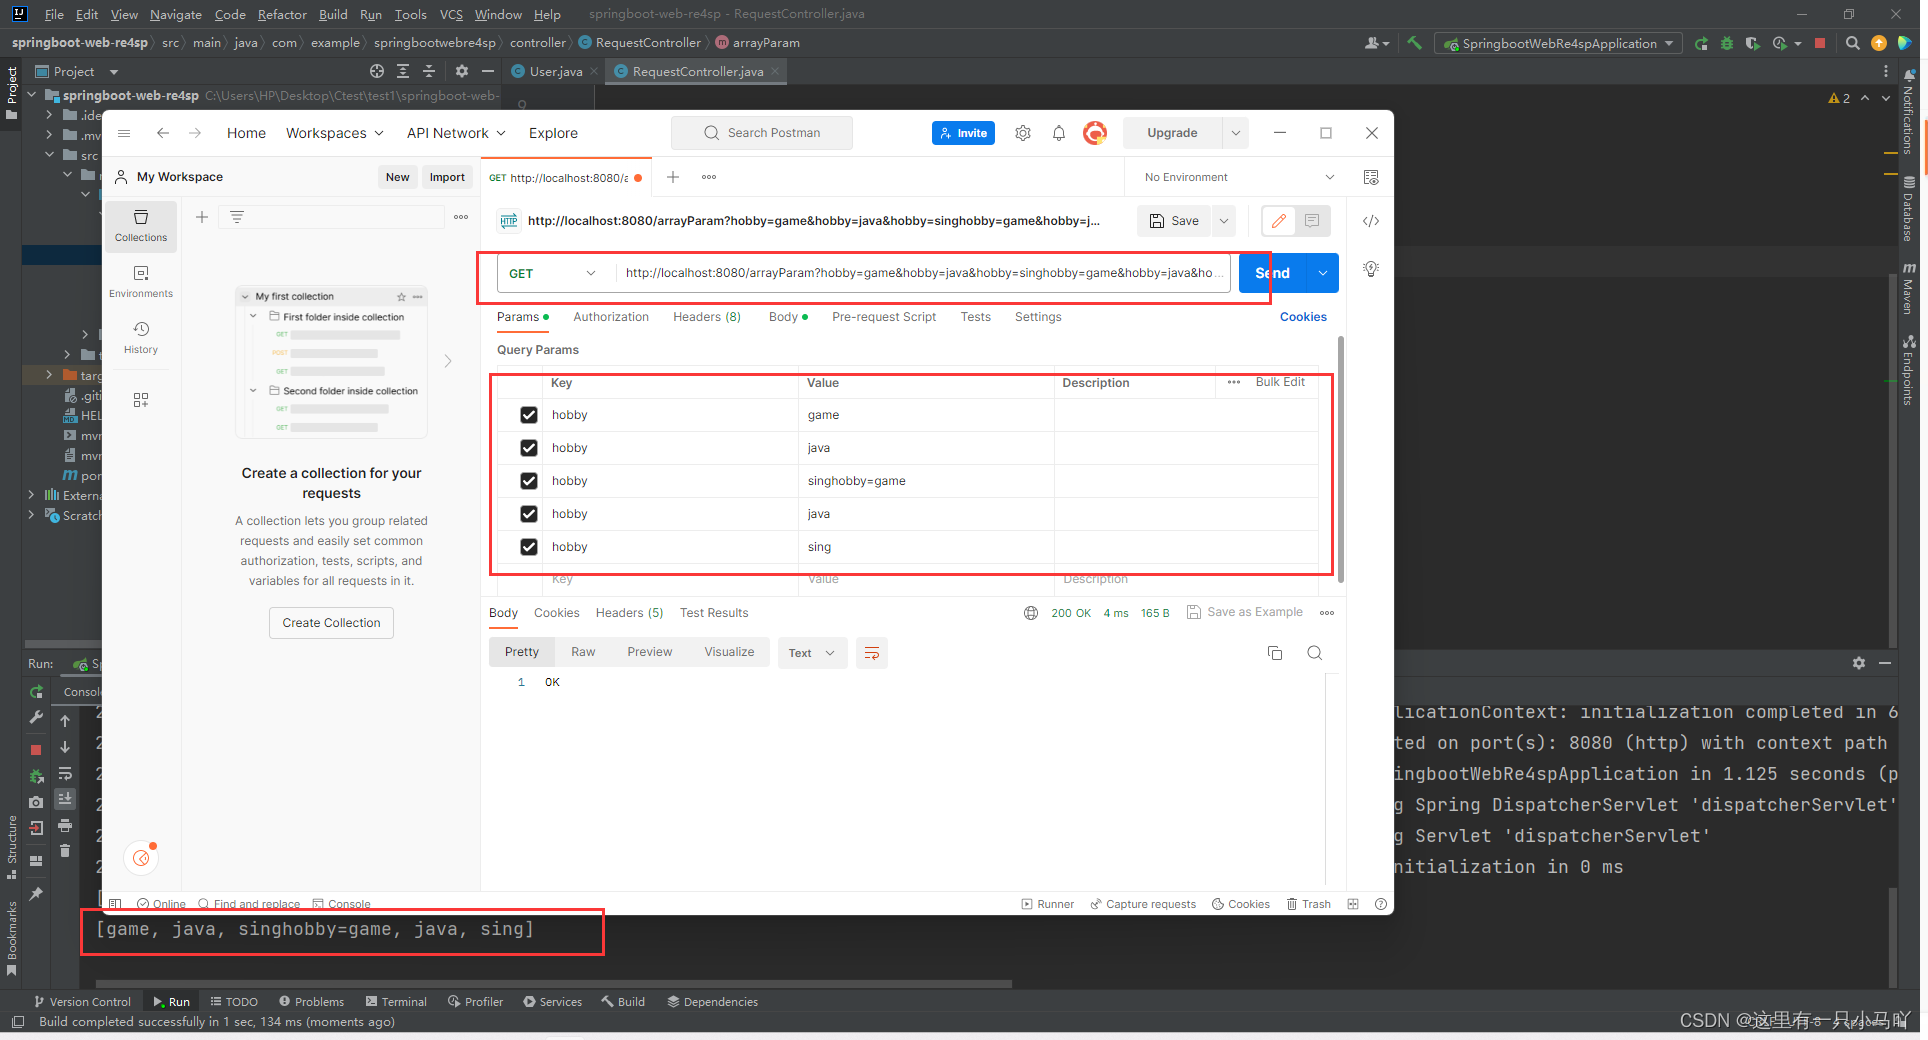Image resolution: width=1928 pixels, height=1040 pixels.
Task: Open the Workspaces dropdown menu
Action: 335,133
